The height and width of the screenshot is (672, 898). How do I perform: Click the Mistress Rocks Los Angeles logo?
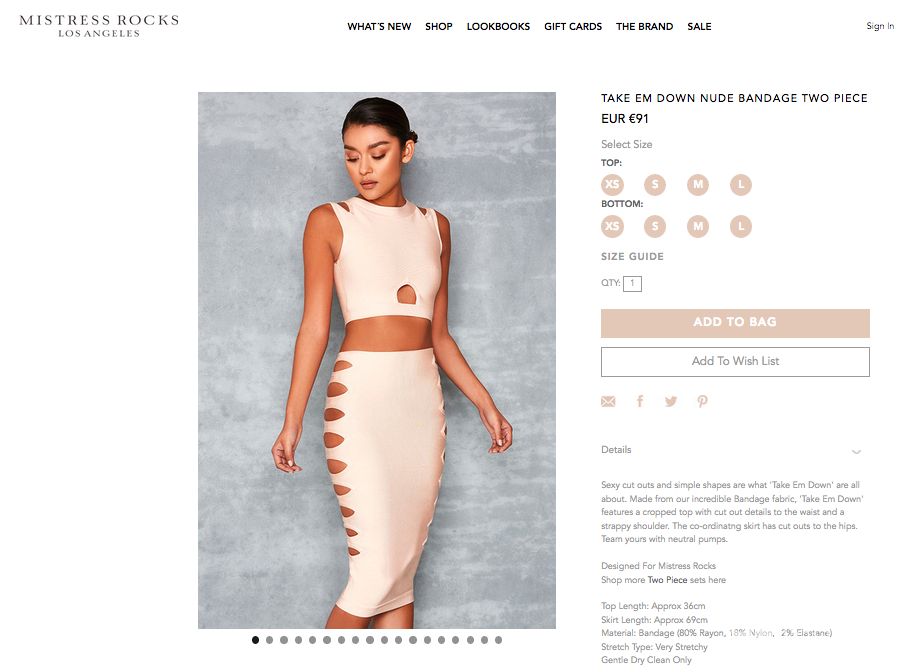point(99,26)
